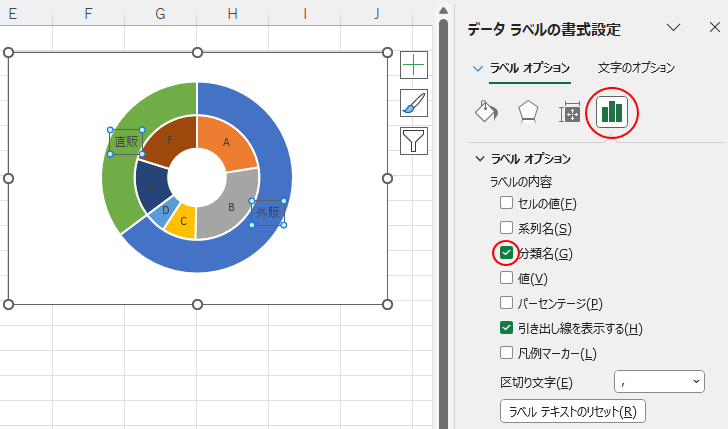Screen dimensions: 728x429
Task: Open the 区切り文字(E) dropdown
Action: 659,382
